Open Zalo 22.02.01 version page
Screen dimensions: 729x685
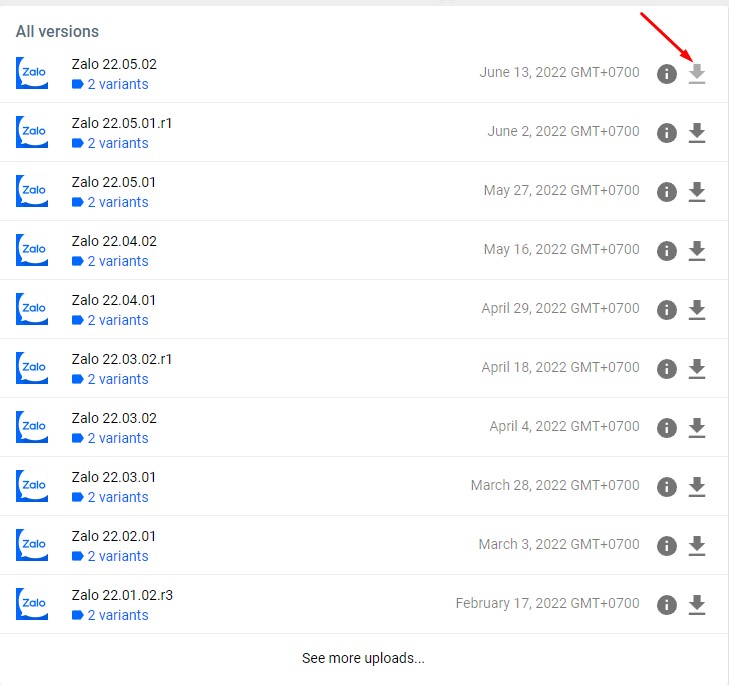[x=114, y=536]
